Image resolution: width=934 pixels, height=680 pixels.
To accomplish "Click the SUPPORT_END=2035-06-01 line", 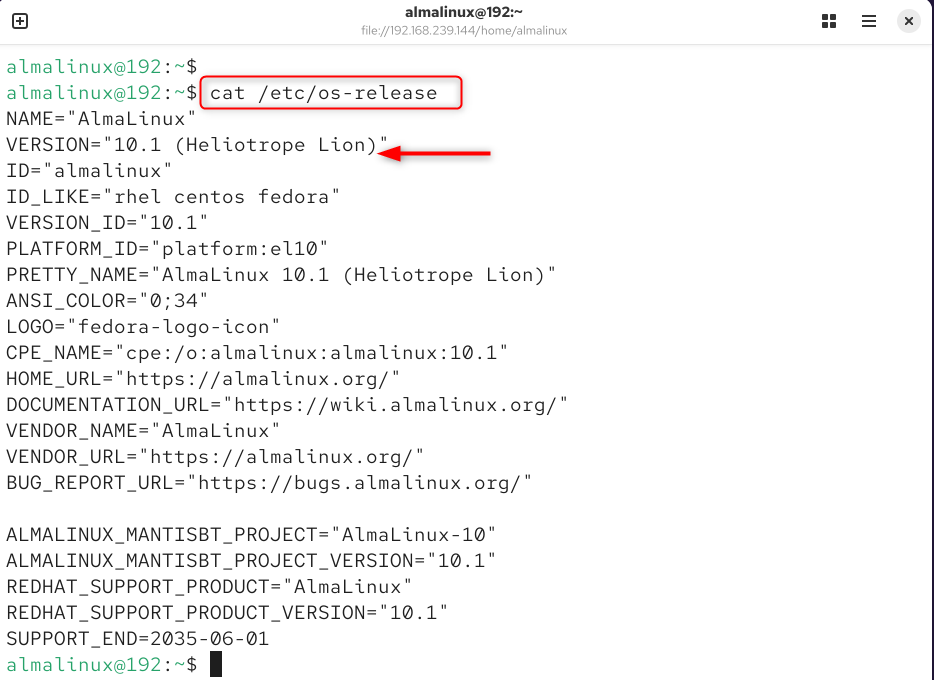I will [x=135, y=638].
